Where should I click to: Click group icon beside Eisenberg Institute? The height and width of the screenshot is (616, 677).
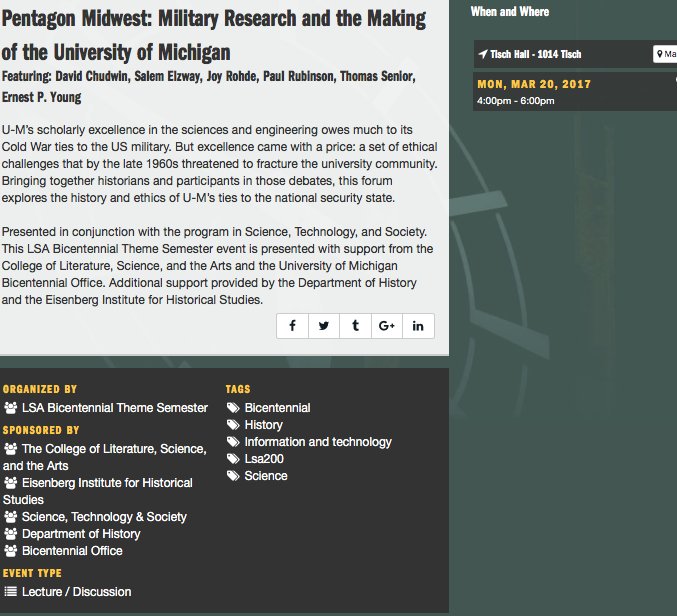pyautogui.click(x=11, y=483)
